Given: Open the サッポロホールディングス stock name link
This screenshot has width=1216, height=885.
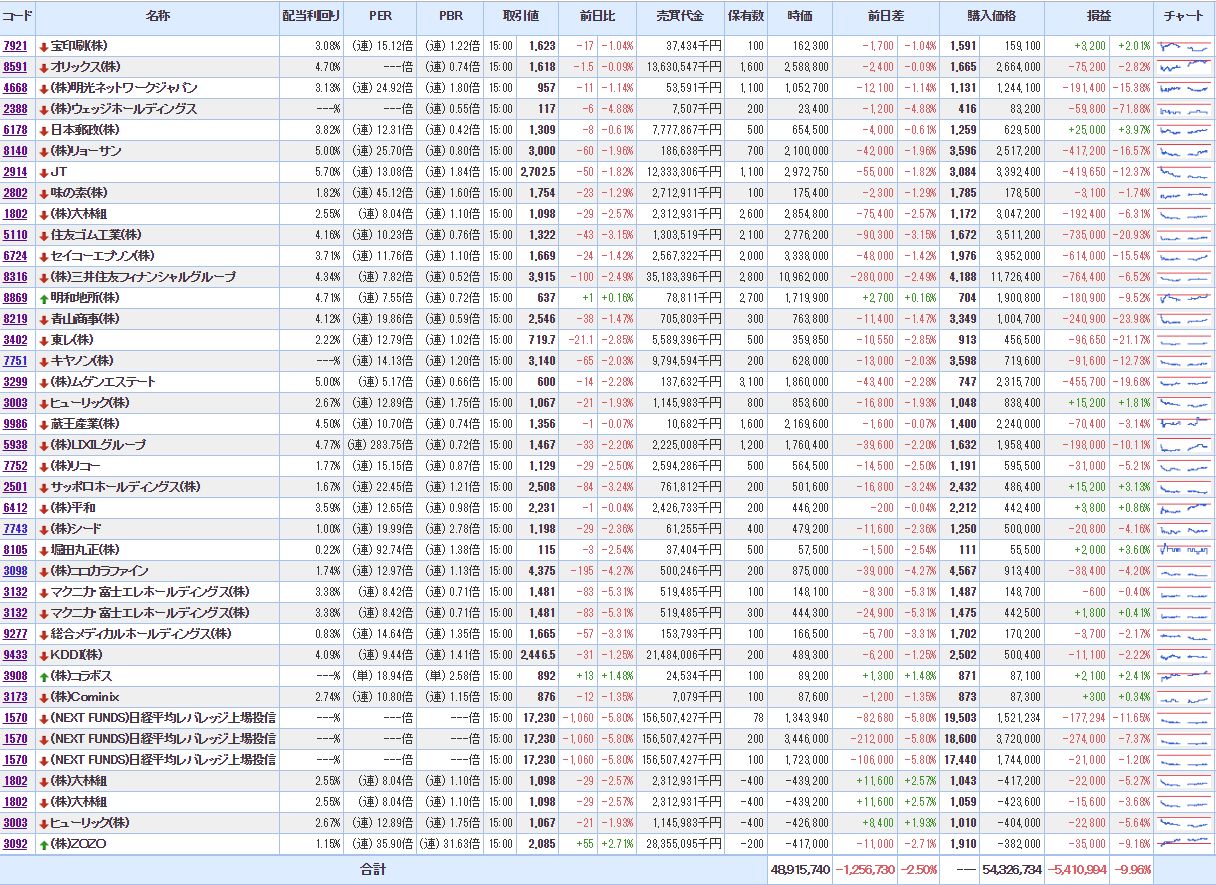Looking at the screenshot, I should click(x=125, y=487).
